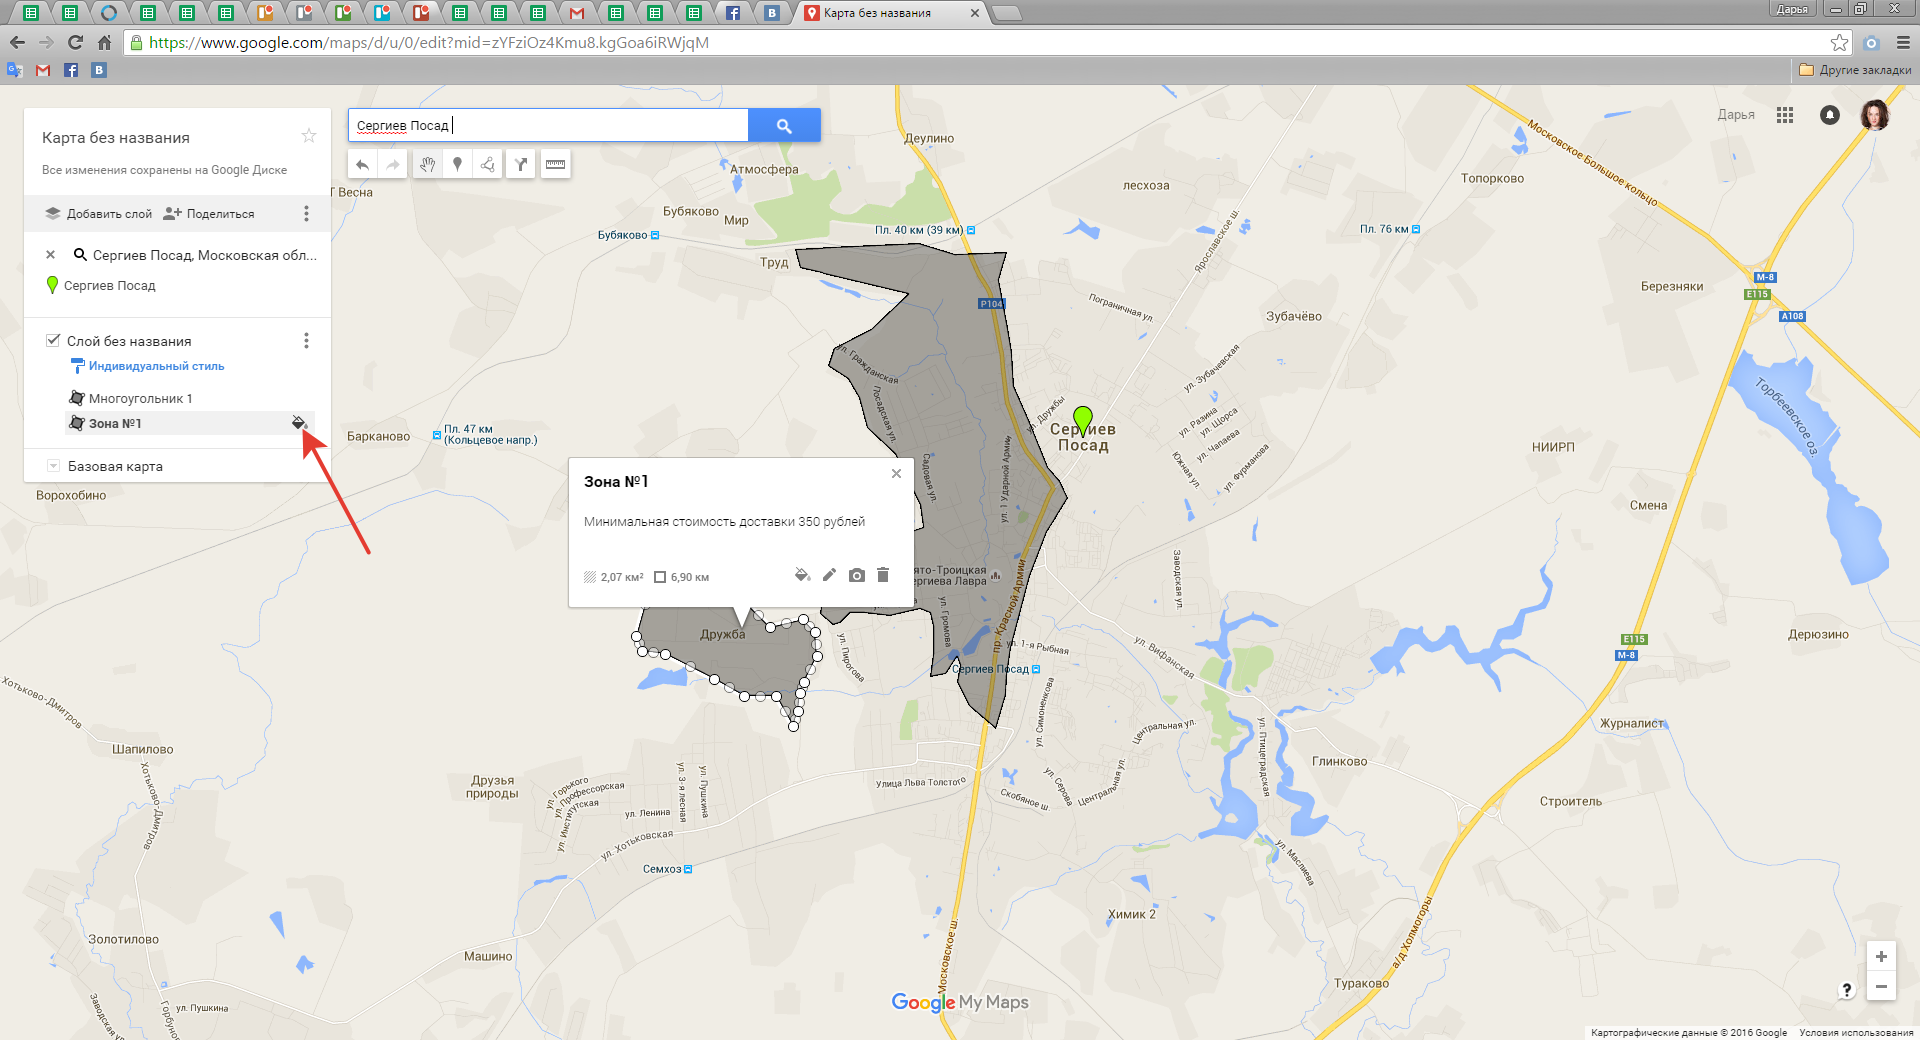This screenshot has width=1920, height=1040.
Task: Close the Зона №1 info popup
Action: tap(896, 474)
